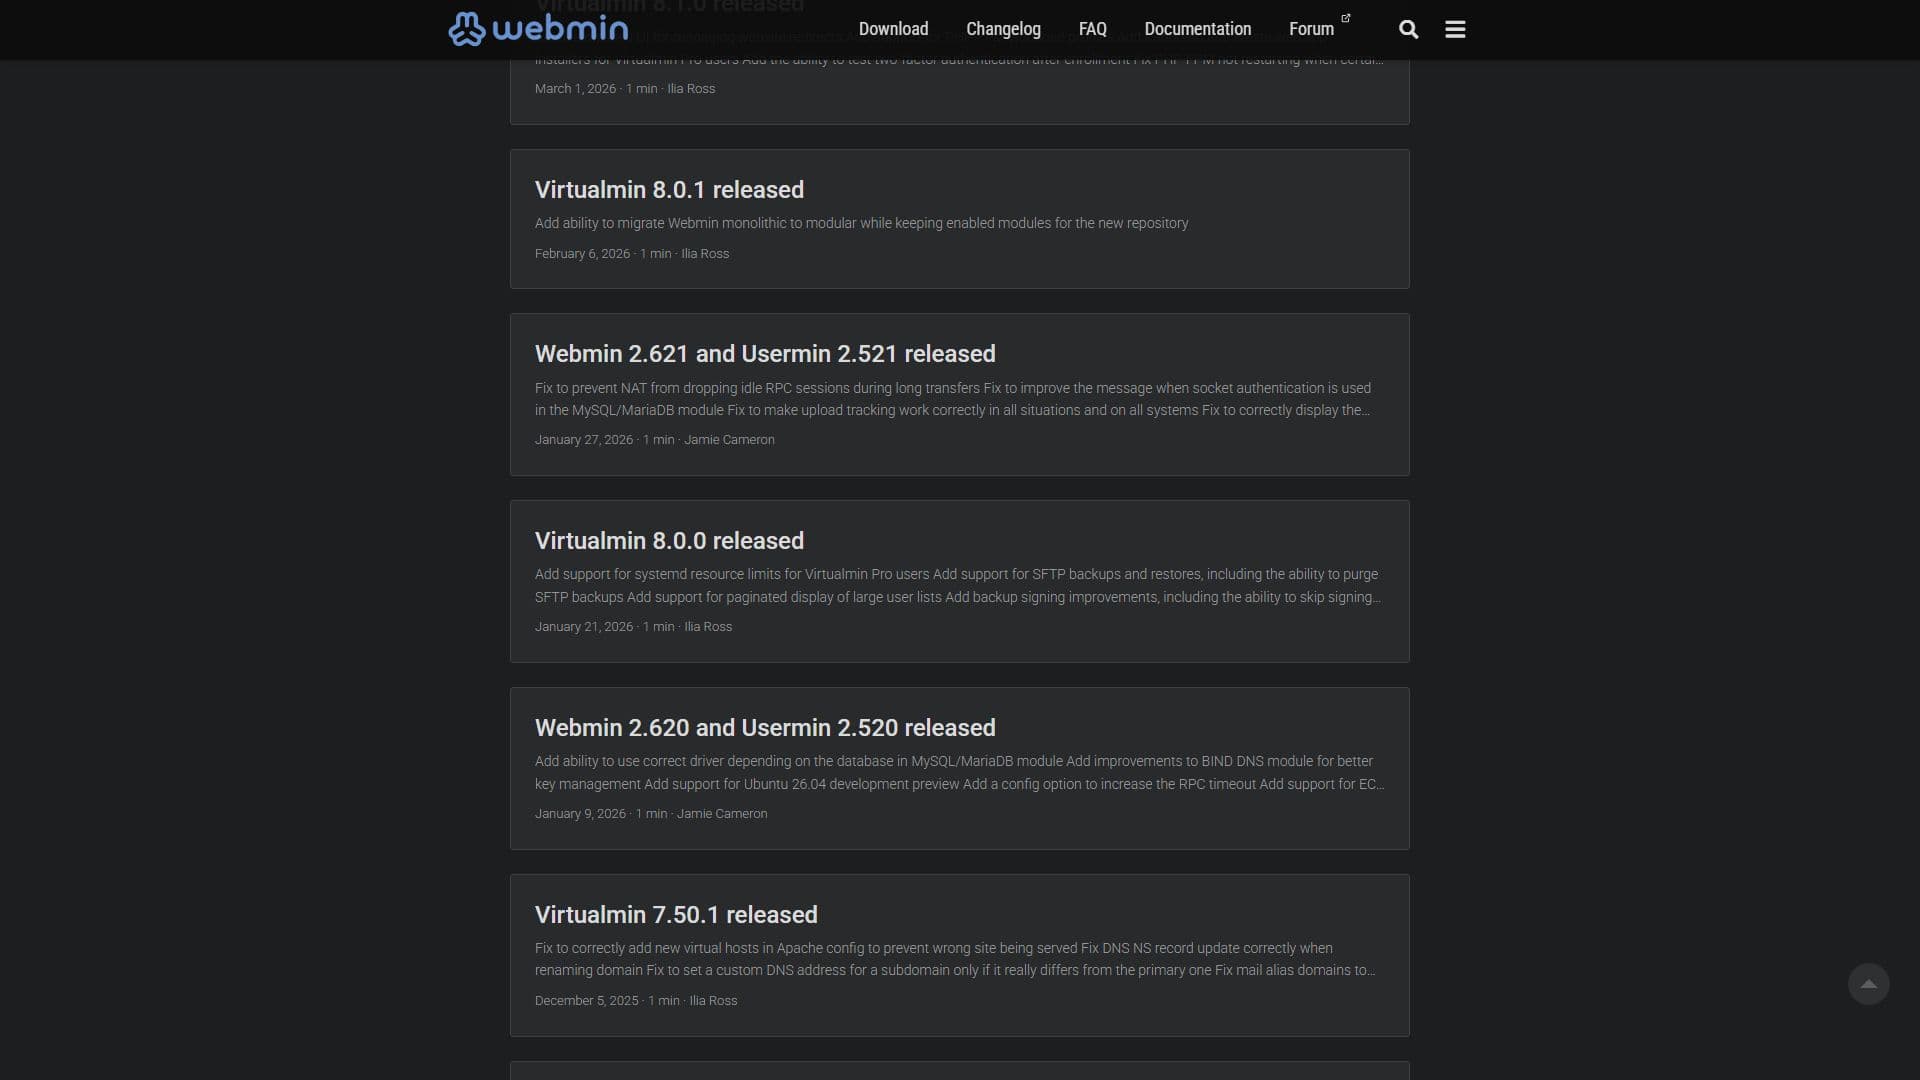Click the date January 9, 2026
This screenshot has width=1920, height=1080.
(x=580, y=814)
